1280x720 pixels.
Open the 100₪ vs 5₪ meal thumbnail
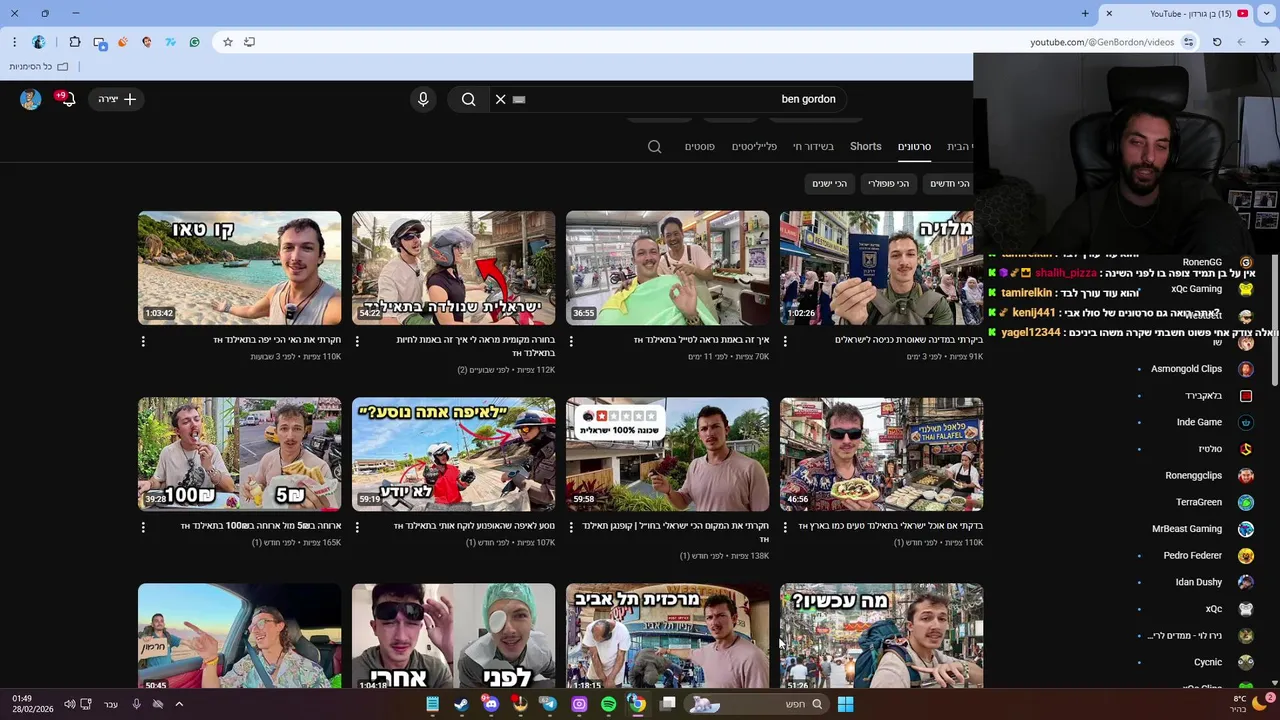pyautogui.click(x=240, y=454)
